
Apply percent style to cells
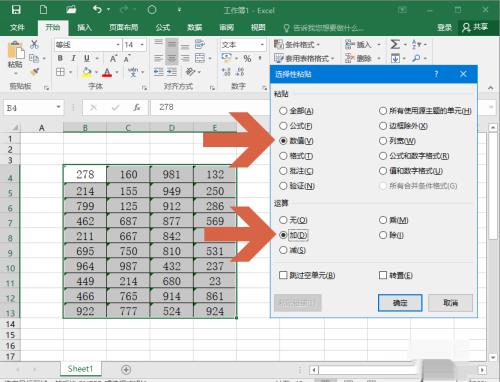coord(247,59)
